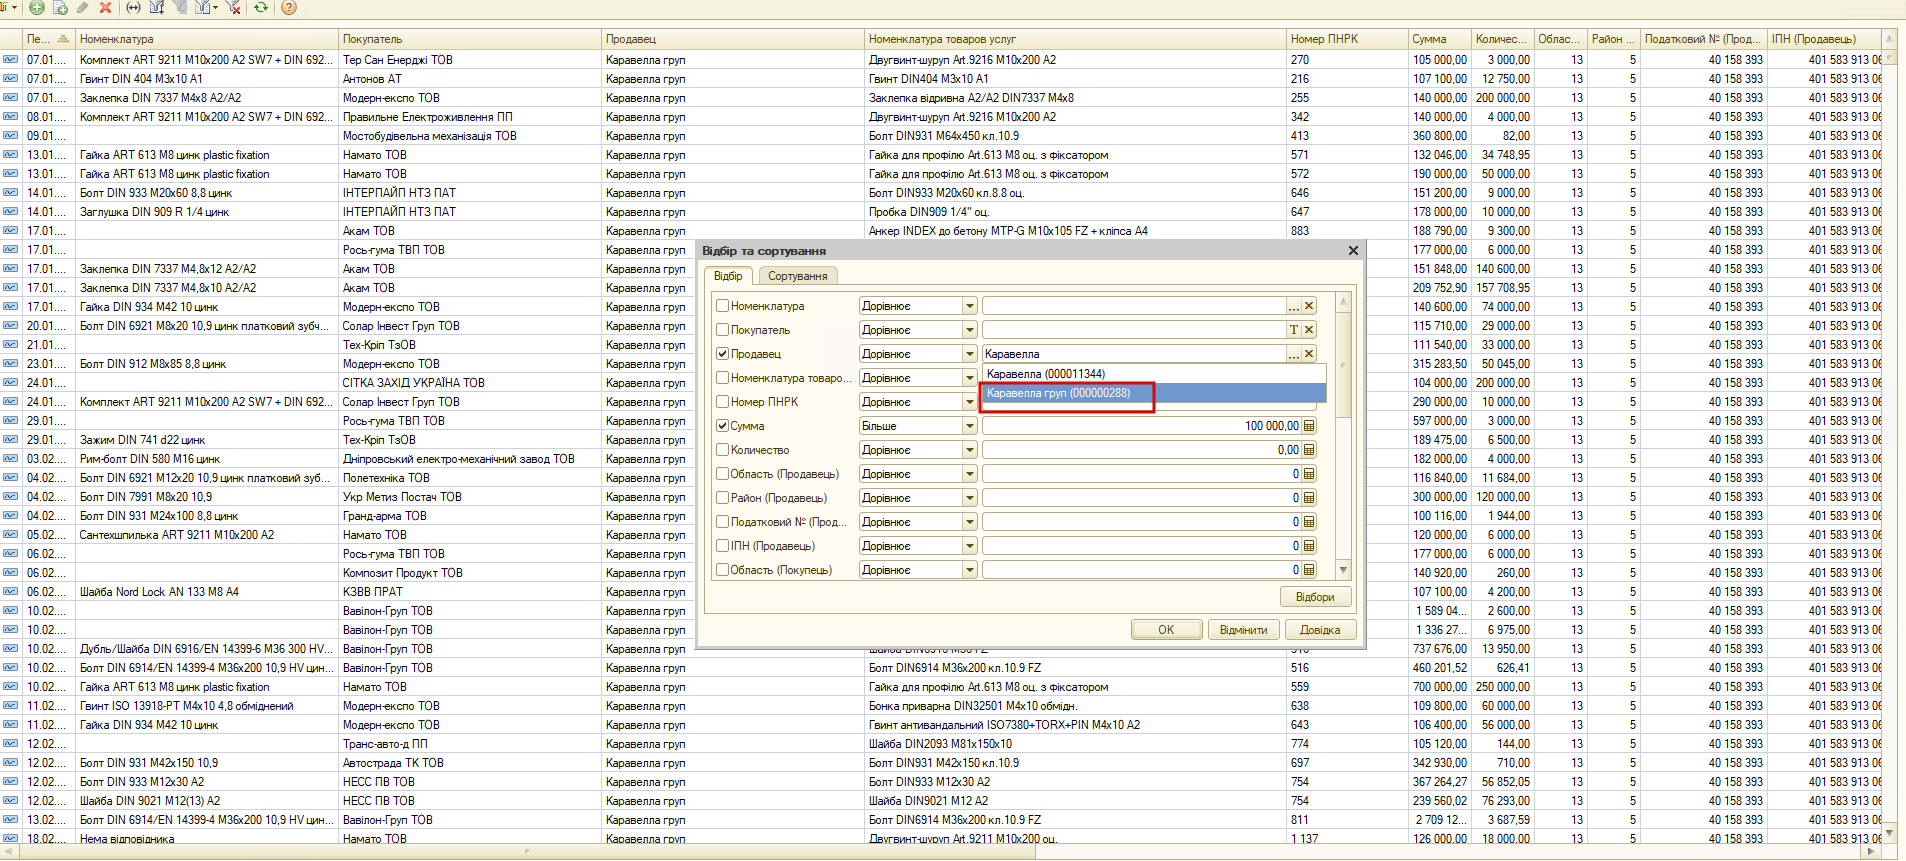Click the disable filter funnel icon
1906x861 pixels.
[234, 8]
